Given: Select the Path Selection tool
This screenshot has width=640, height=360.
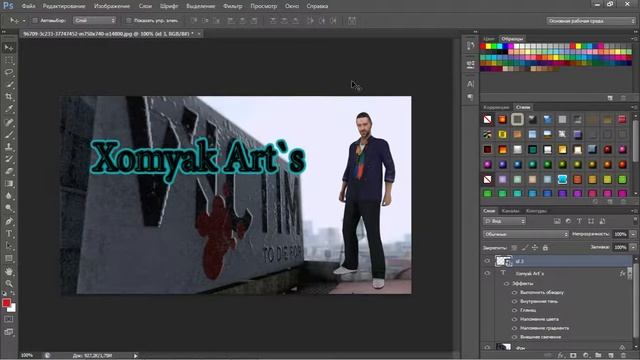Looking at the screenshot, I should point(9,246).
